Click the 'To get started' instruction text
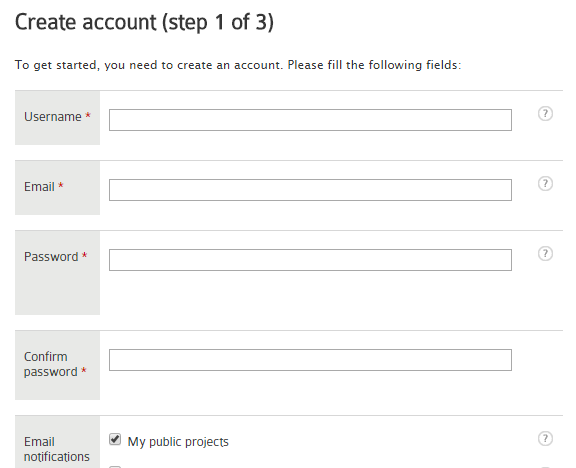This screenshot has height=468, width=576. pyautogui.click(x=238, y=65)
